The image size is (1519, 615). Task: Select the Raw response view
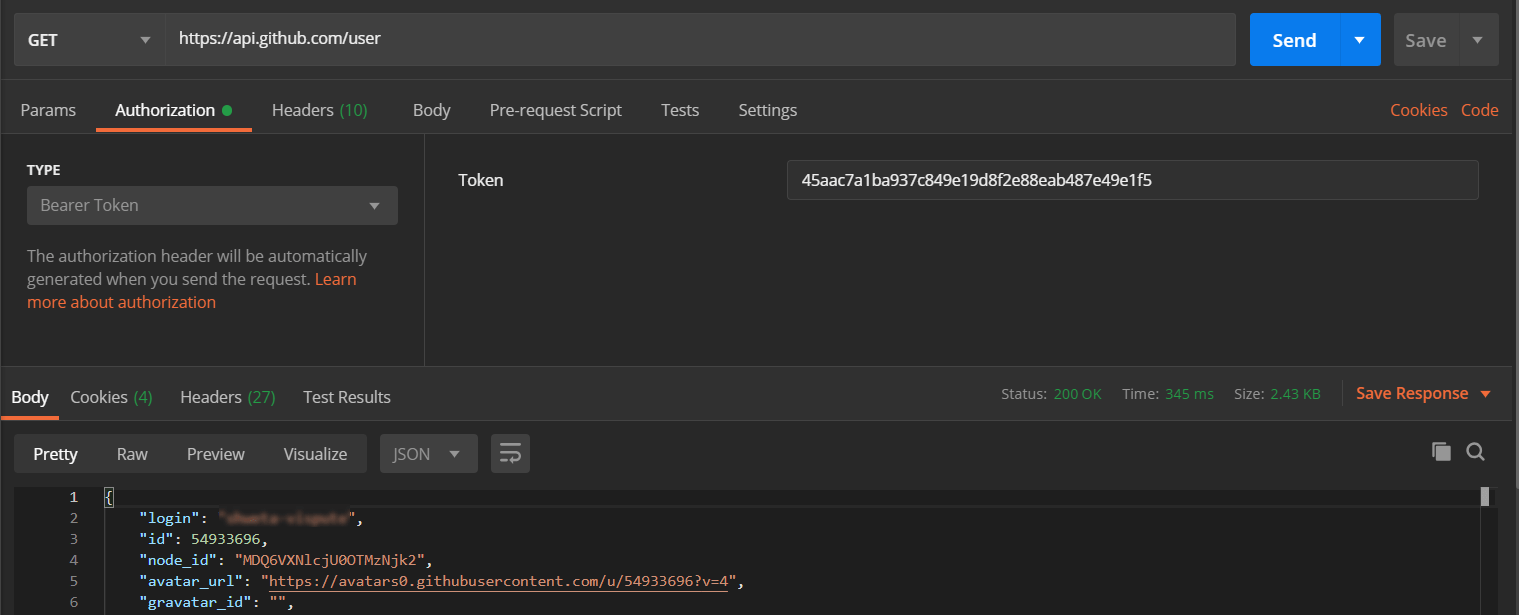coord(132,454)
